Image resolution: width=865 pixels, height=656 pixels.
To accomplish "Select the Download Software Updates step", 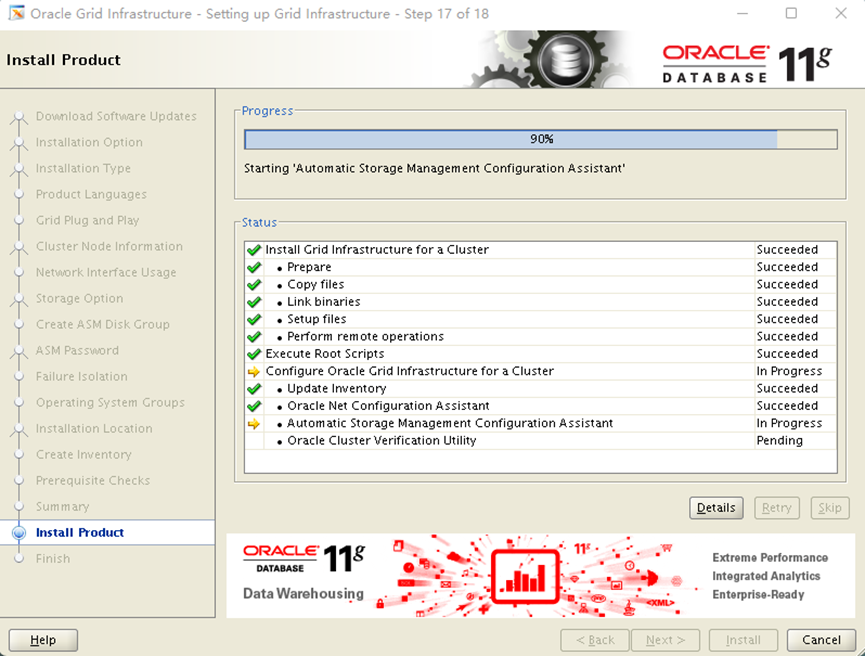I will (x=116, y=116).
